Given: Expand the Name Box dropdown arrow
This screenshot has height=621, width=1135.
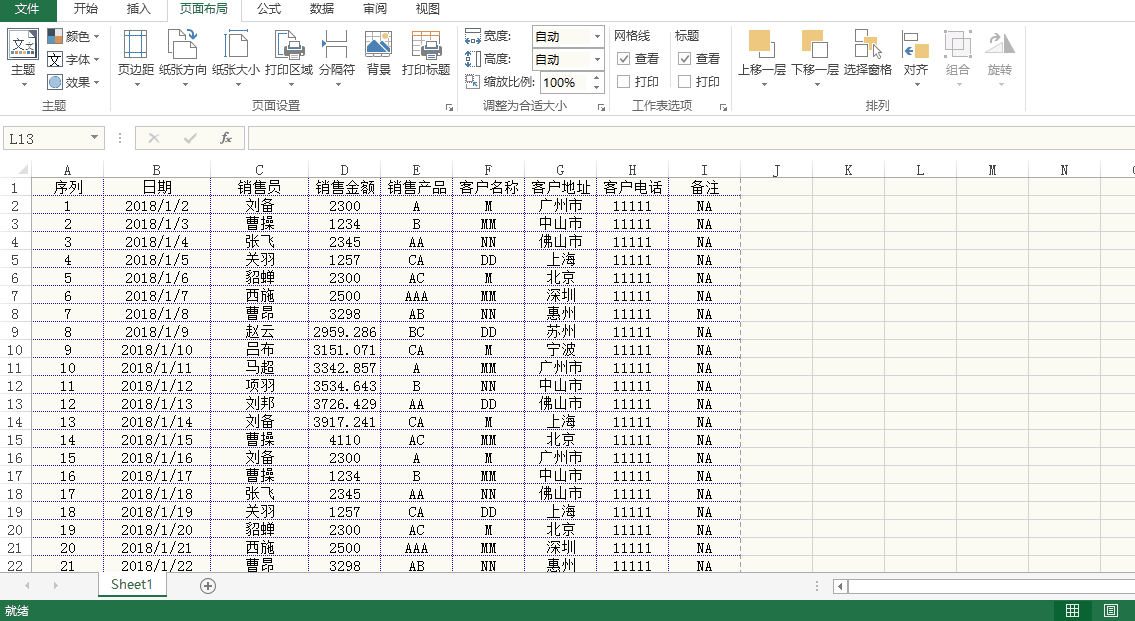Looking at the screenshot, I should click(x=94, y=138).
